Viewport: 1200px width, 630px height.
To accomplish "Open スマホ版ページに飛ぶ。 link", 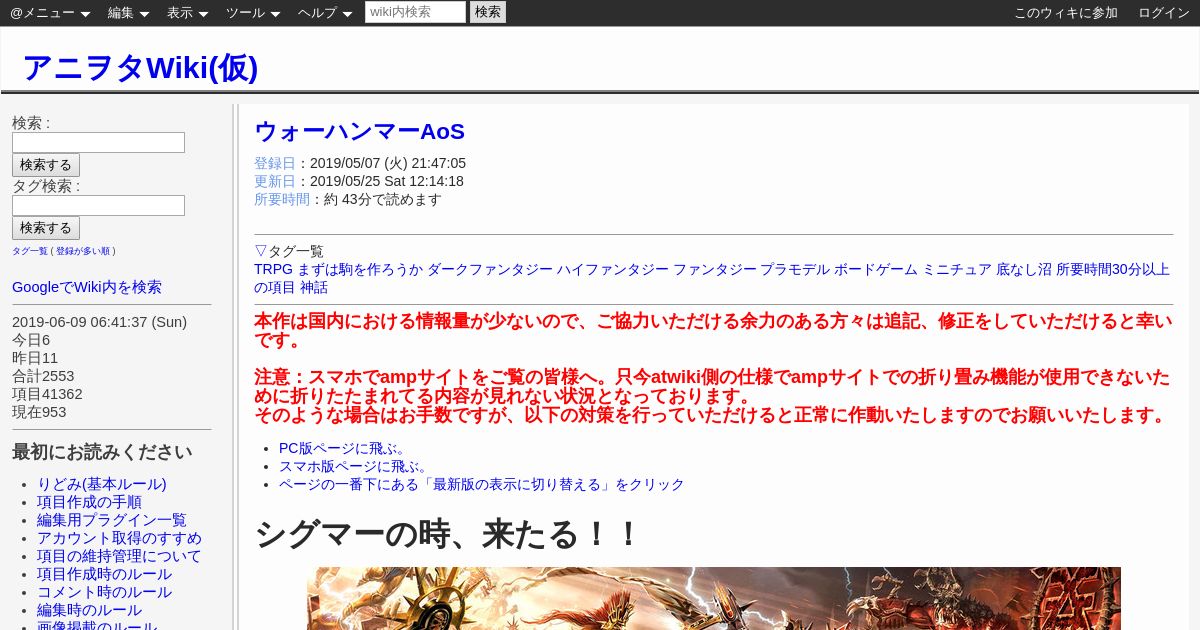I will pos(354,466).
